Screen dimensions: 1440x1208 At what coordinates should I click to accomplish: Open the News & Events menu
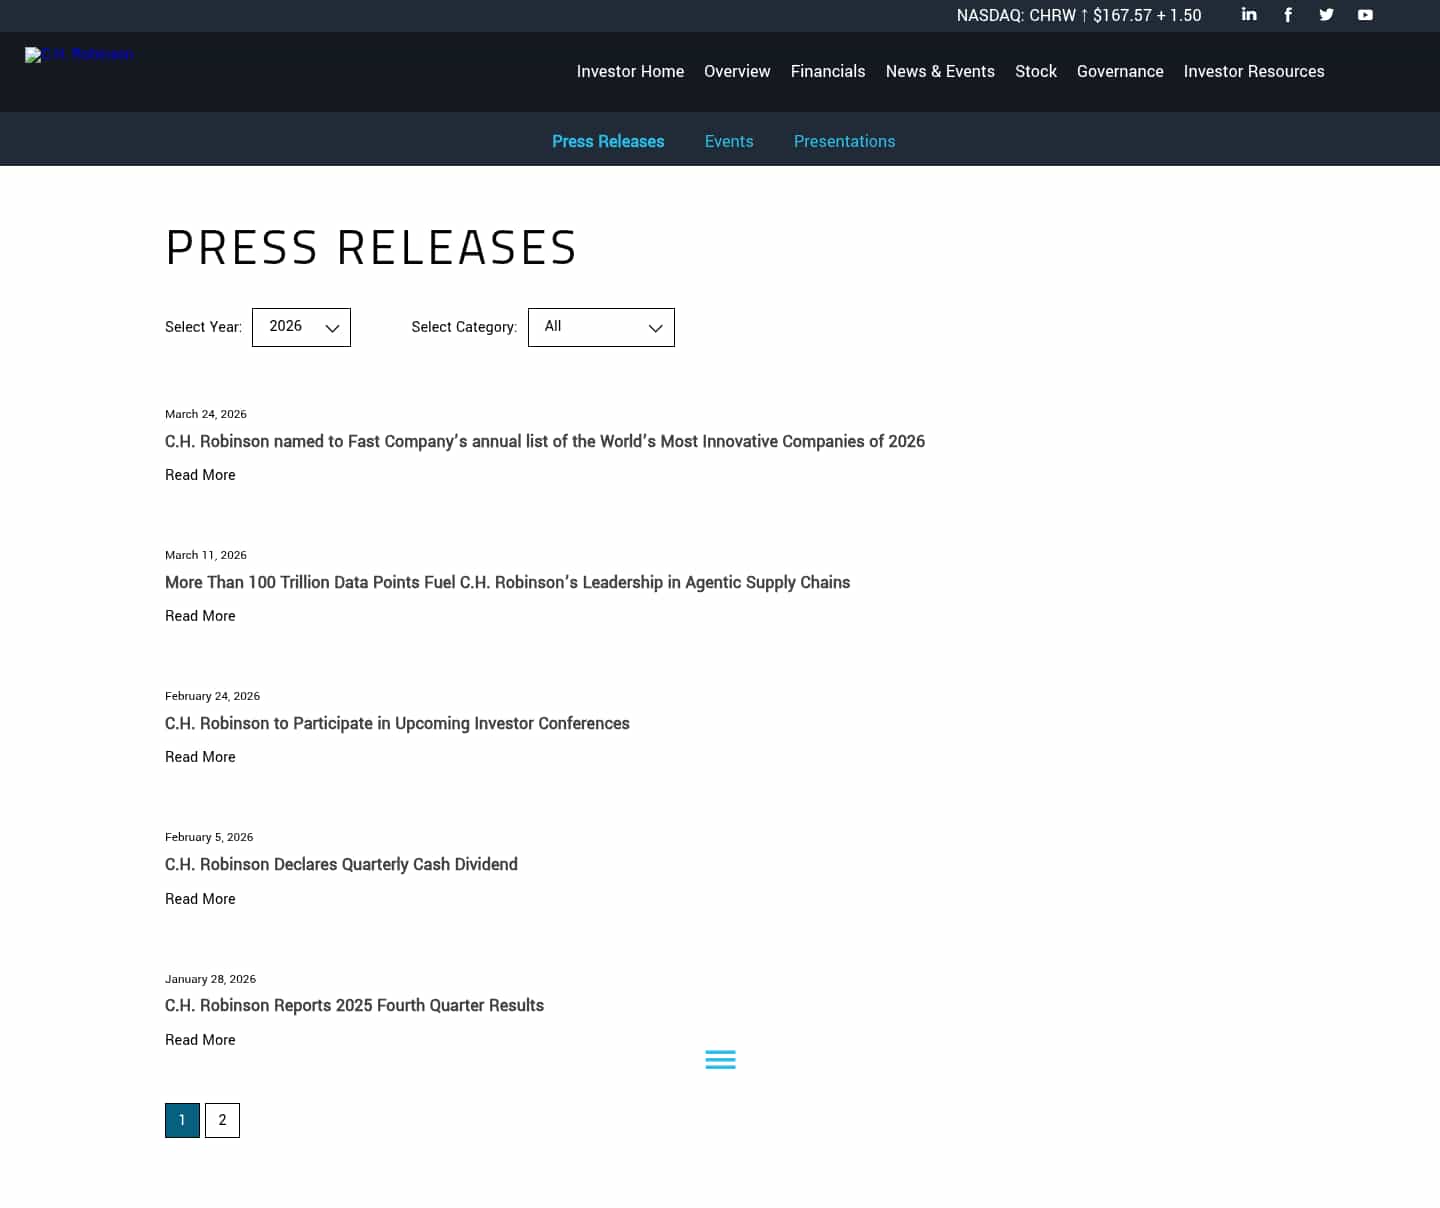pyautogui.click(x=940, y=71)
